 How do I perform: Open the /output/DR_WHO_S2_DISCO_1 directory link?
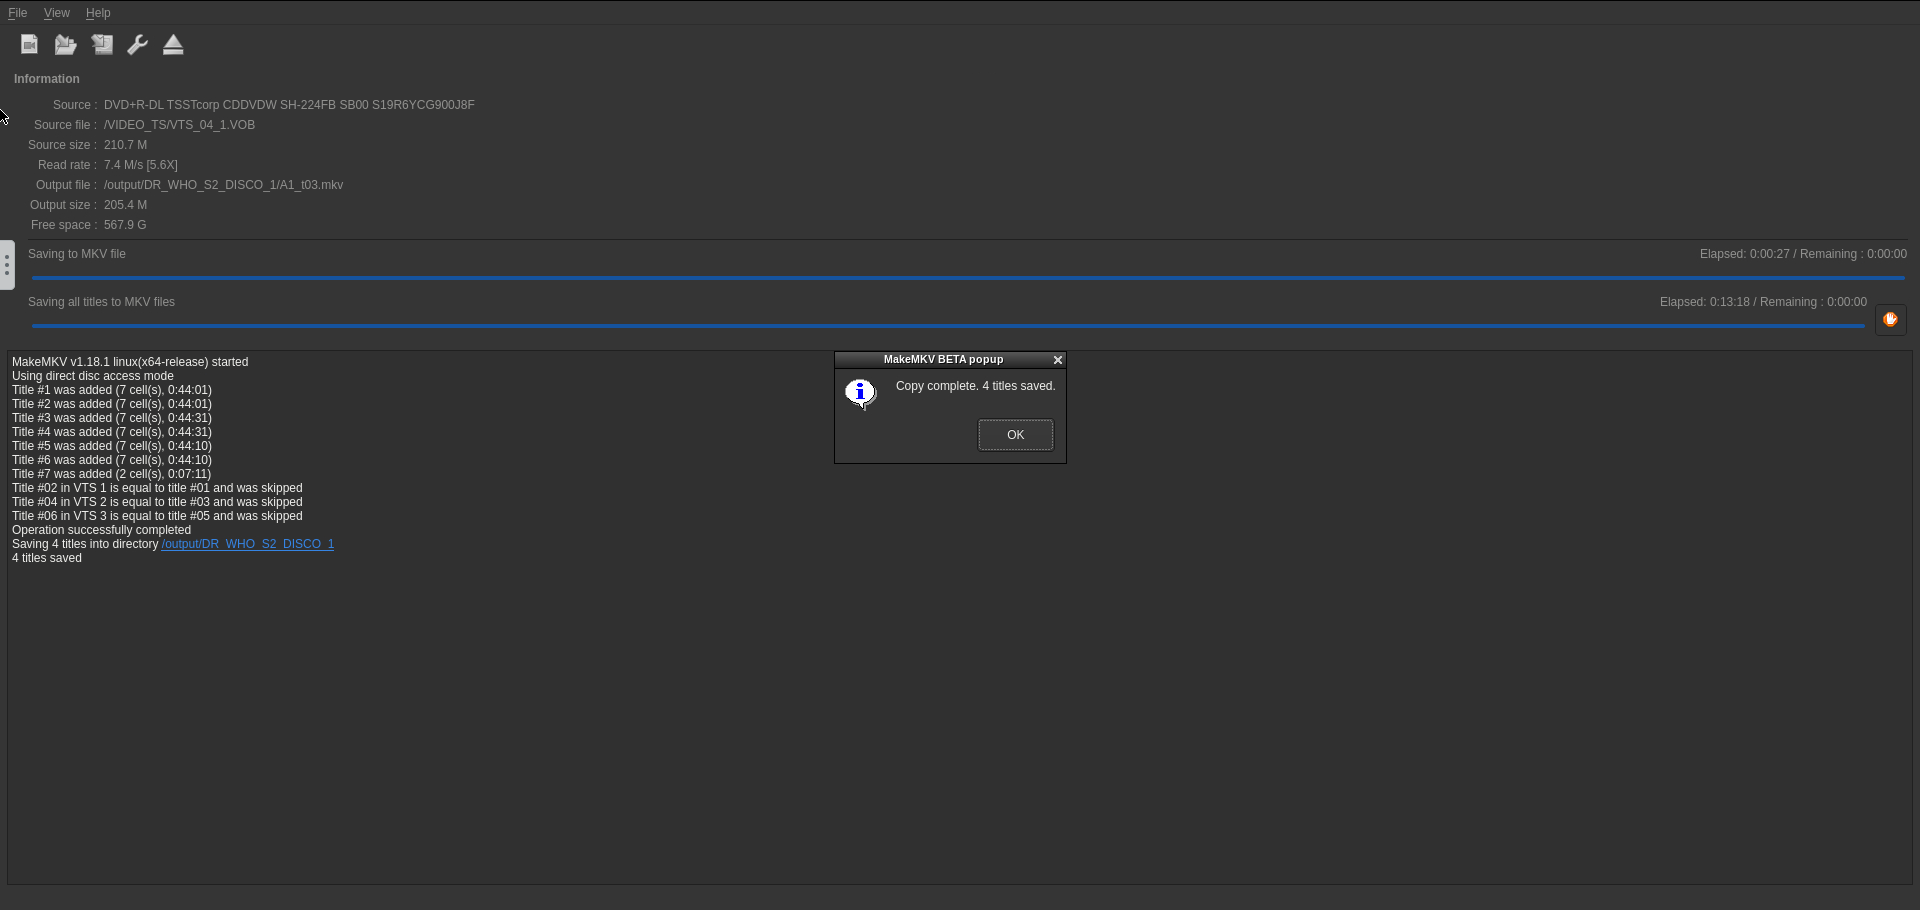click(247, 544)
